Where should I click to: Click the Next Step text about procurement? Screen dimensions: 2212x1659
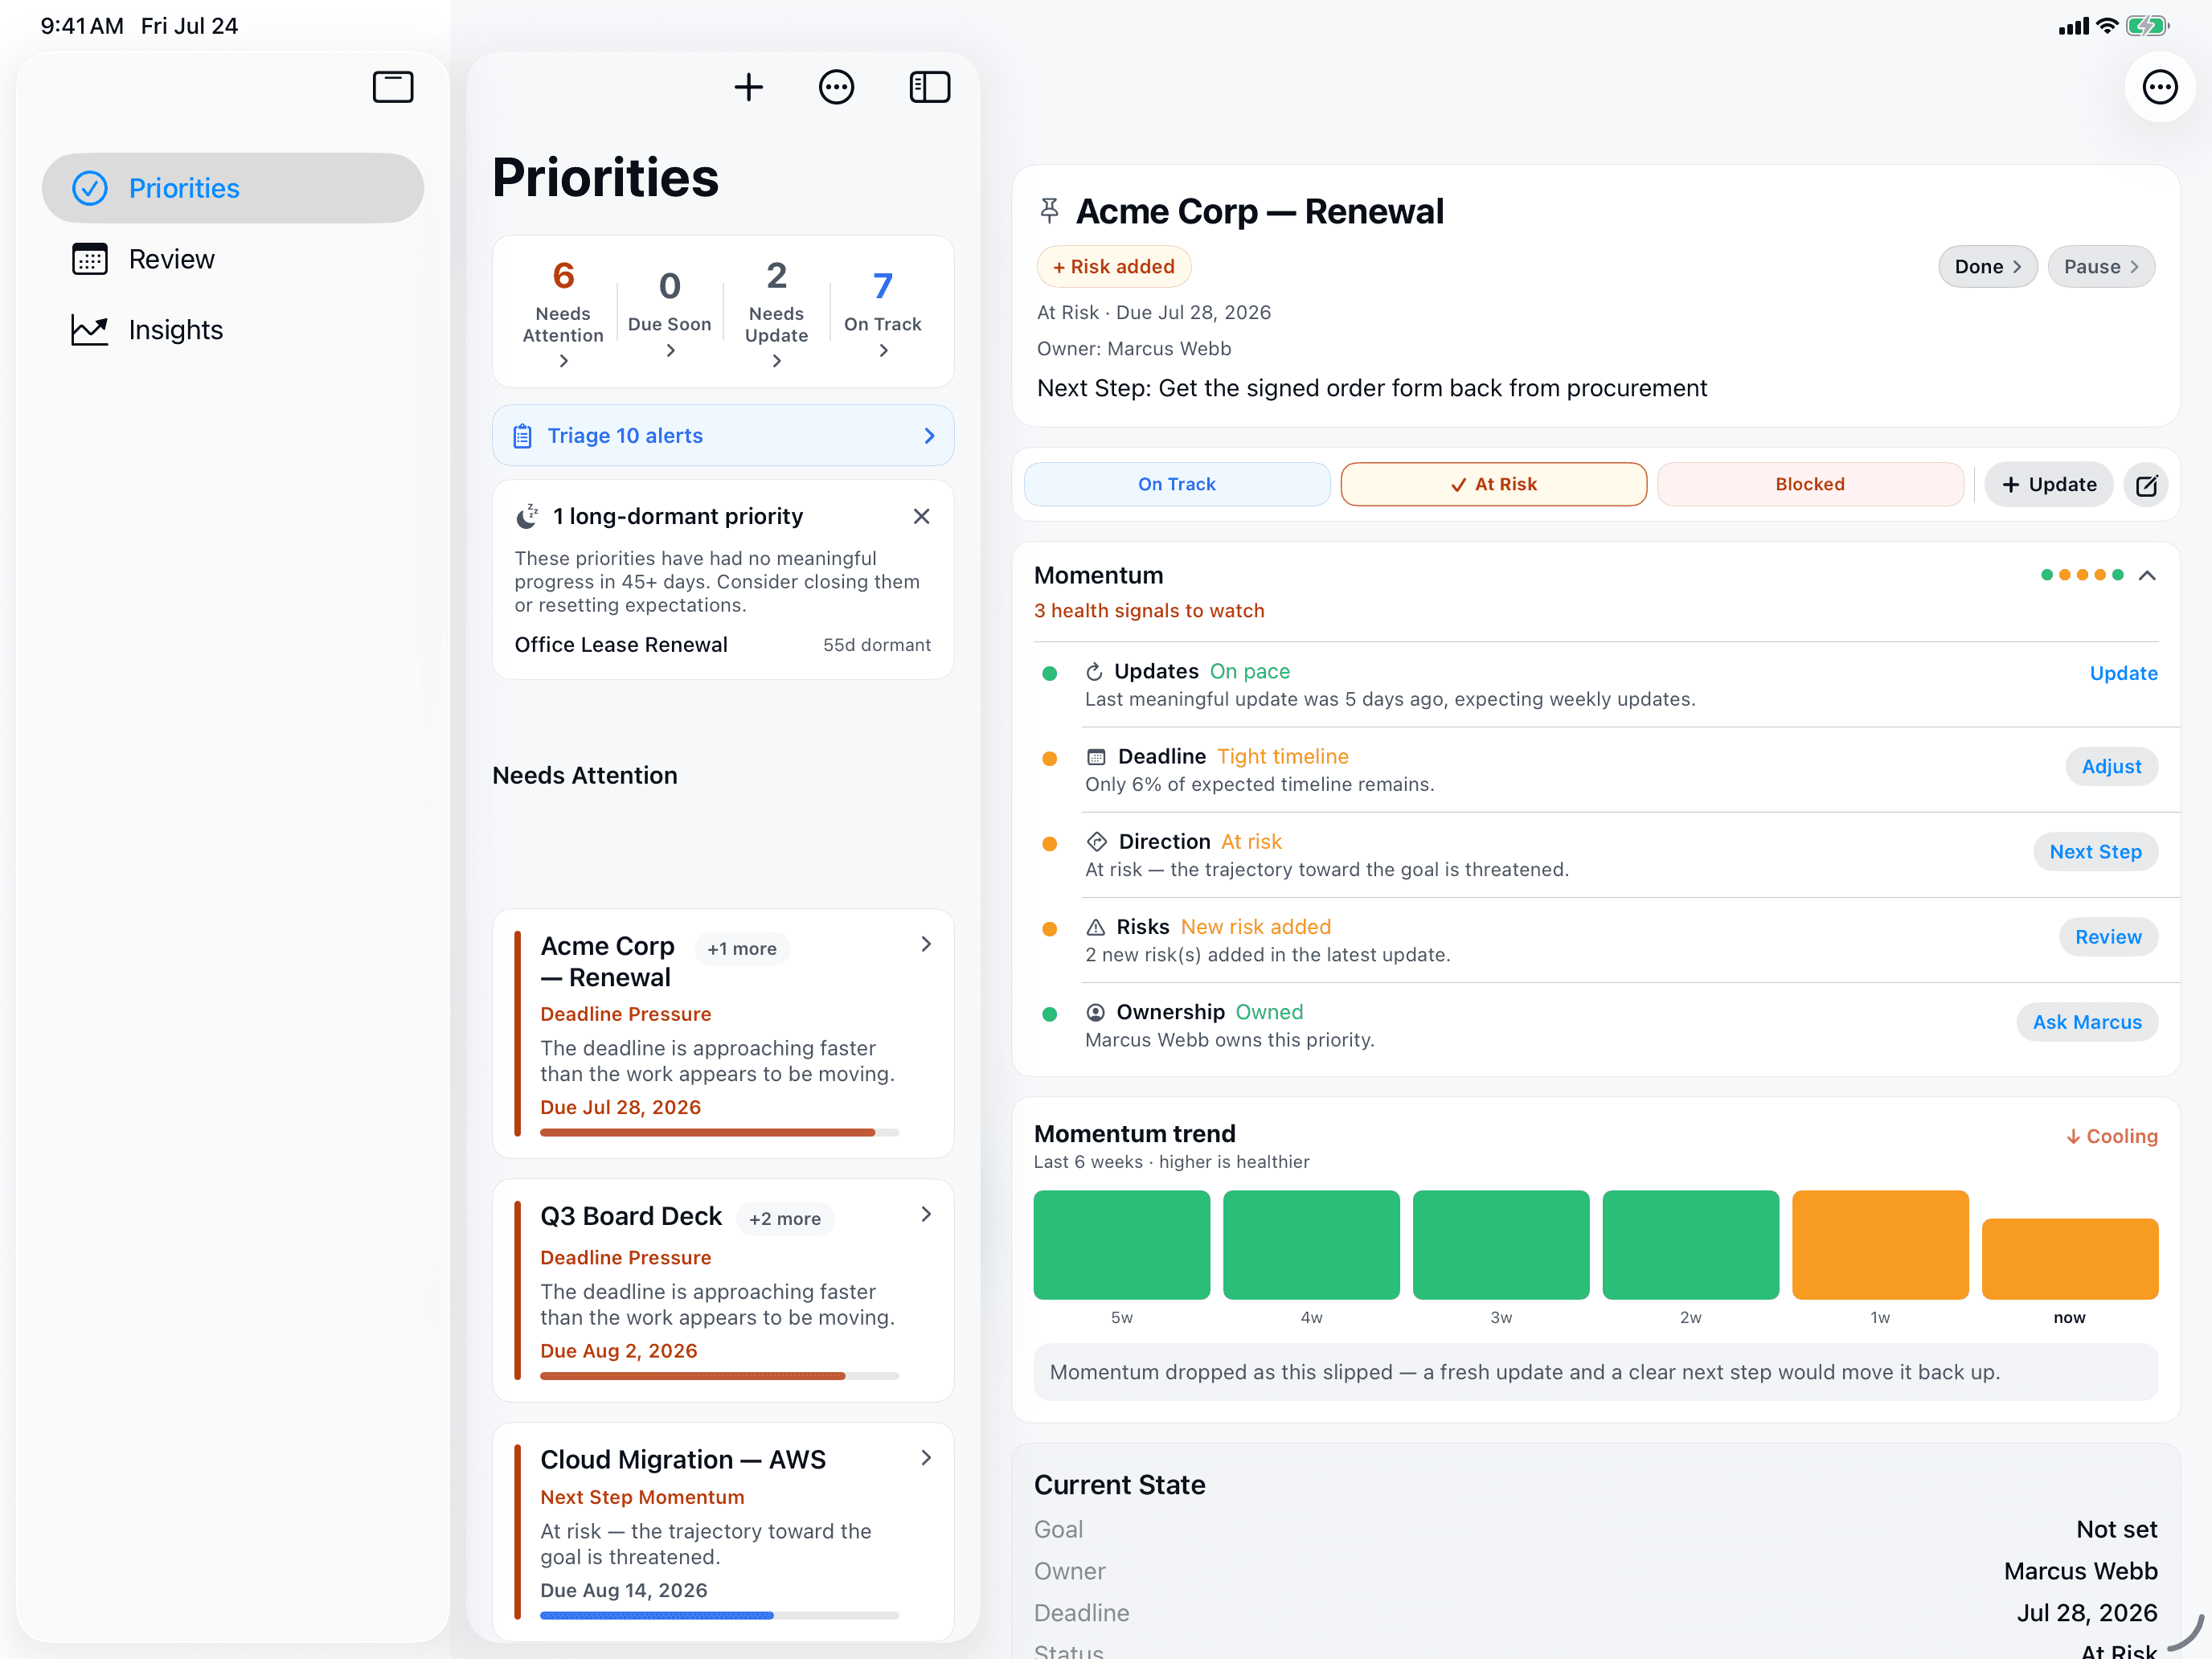pyautogui.click(x=1372, y=388)
